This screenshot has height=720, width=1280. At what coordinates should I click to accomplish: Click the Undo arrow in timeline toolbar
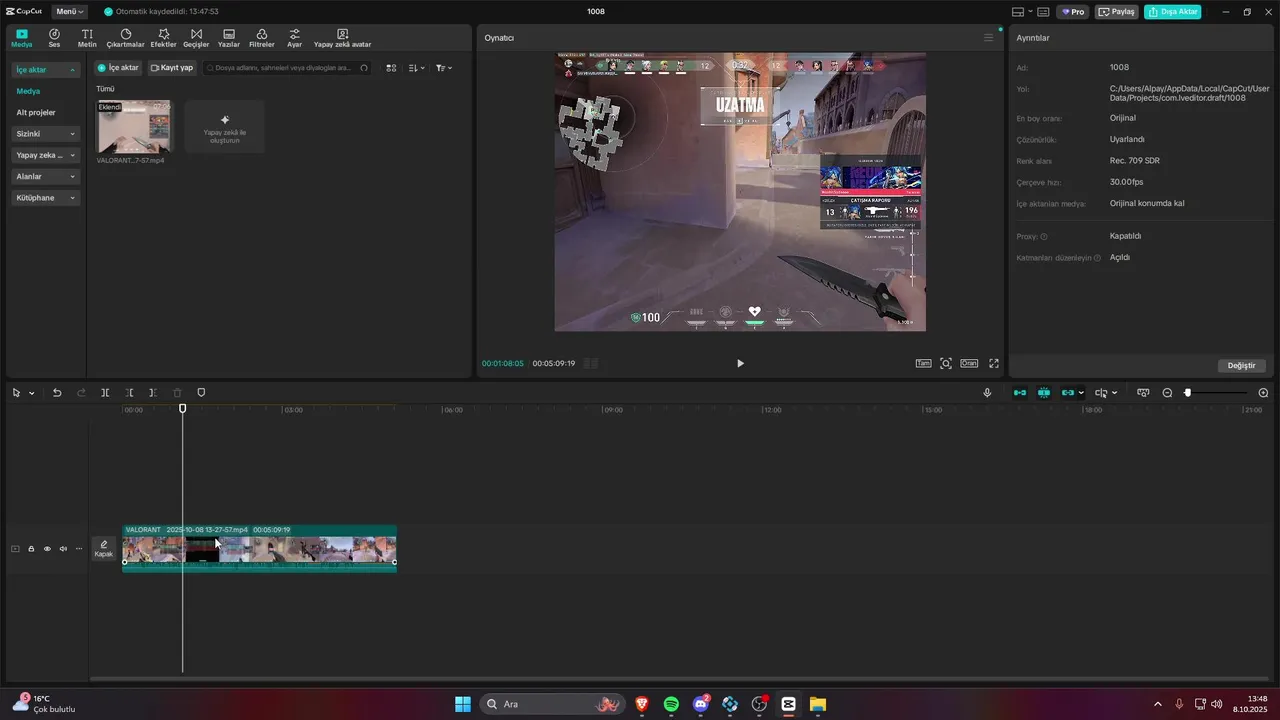57,393
